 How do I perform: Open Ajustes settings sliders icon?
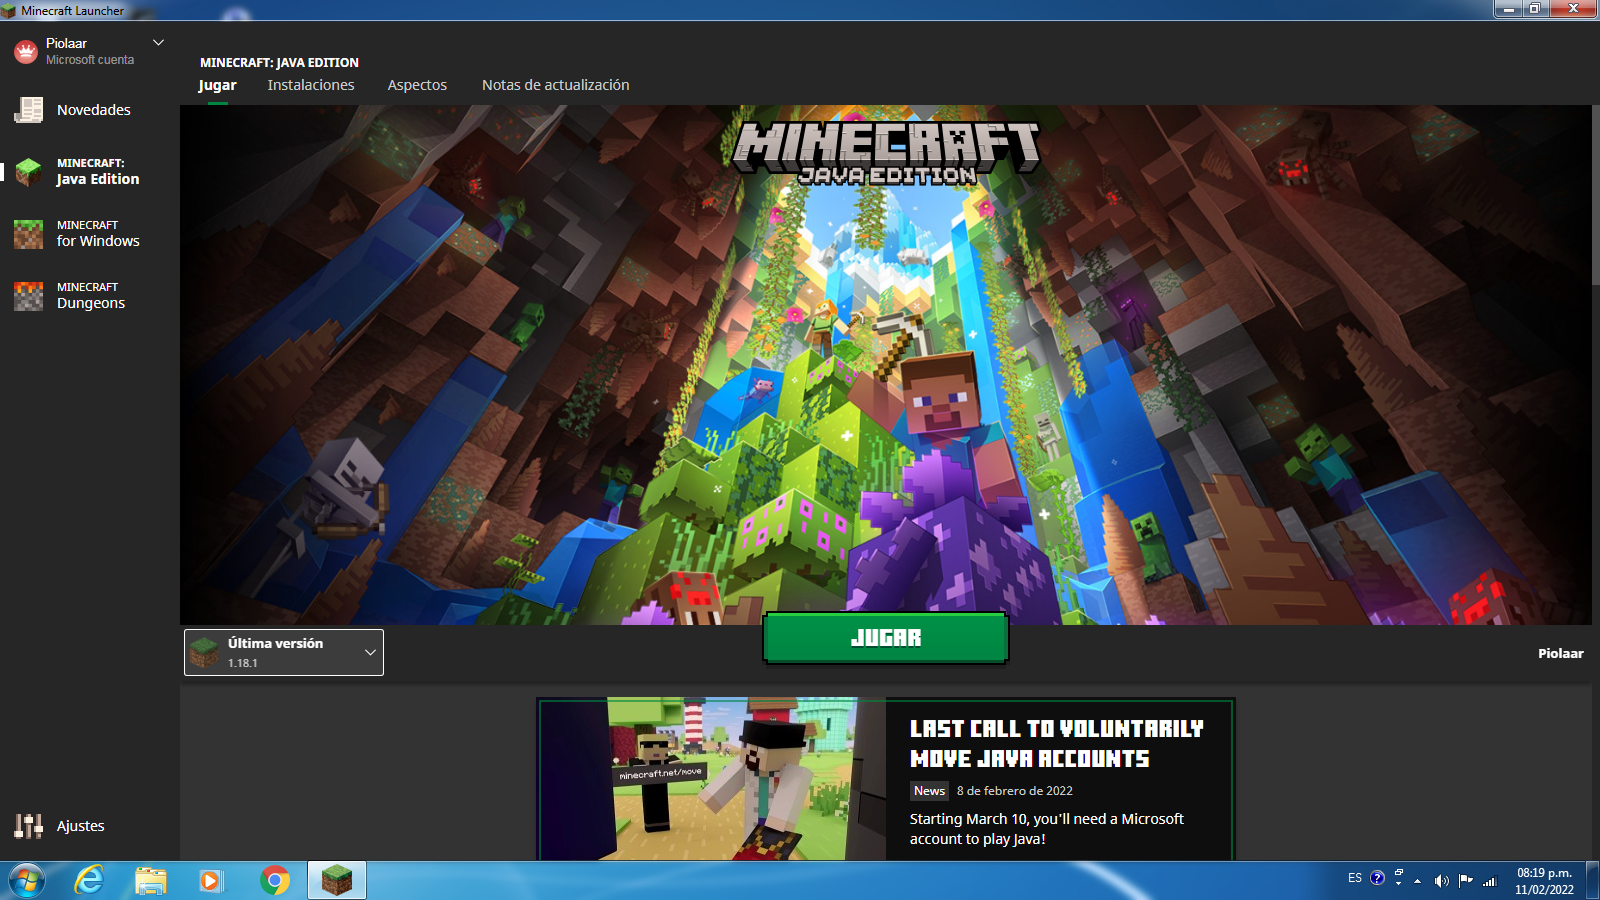click(28, 826)
